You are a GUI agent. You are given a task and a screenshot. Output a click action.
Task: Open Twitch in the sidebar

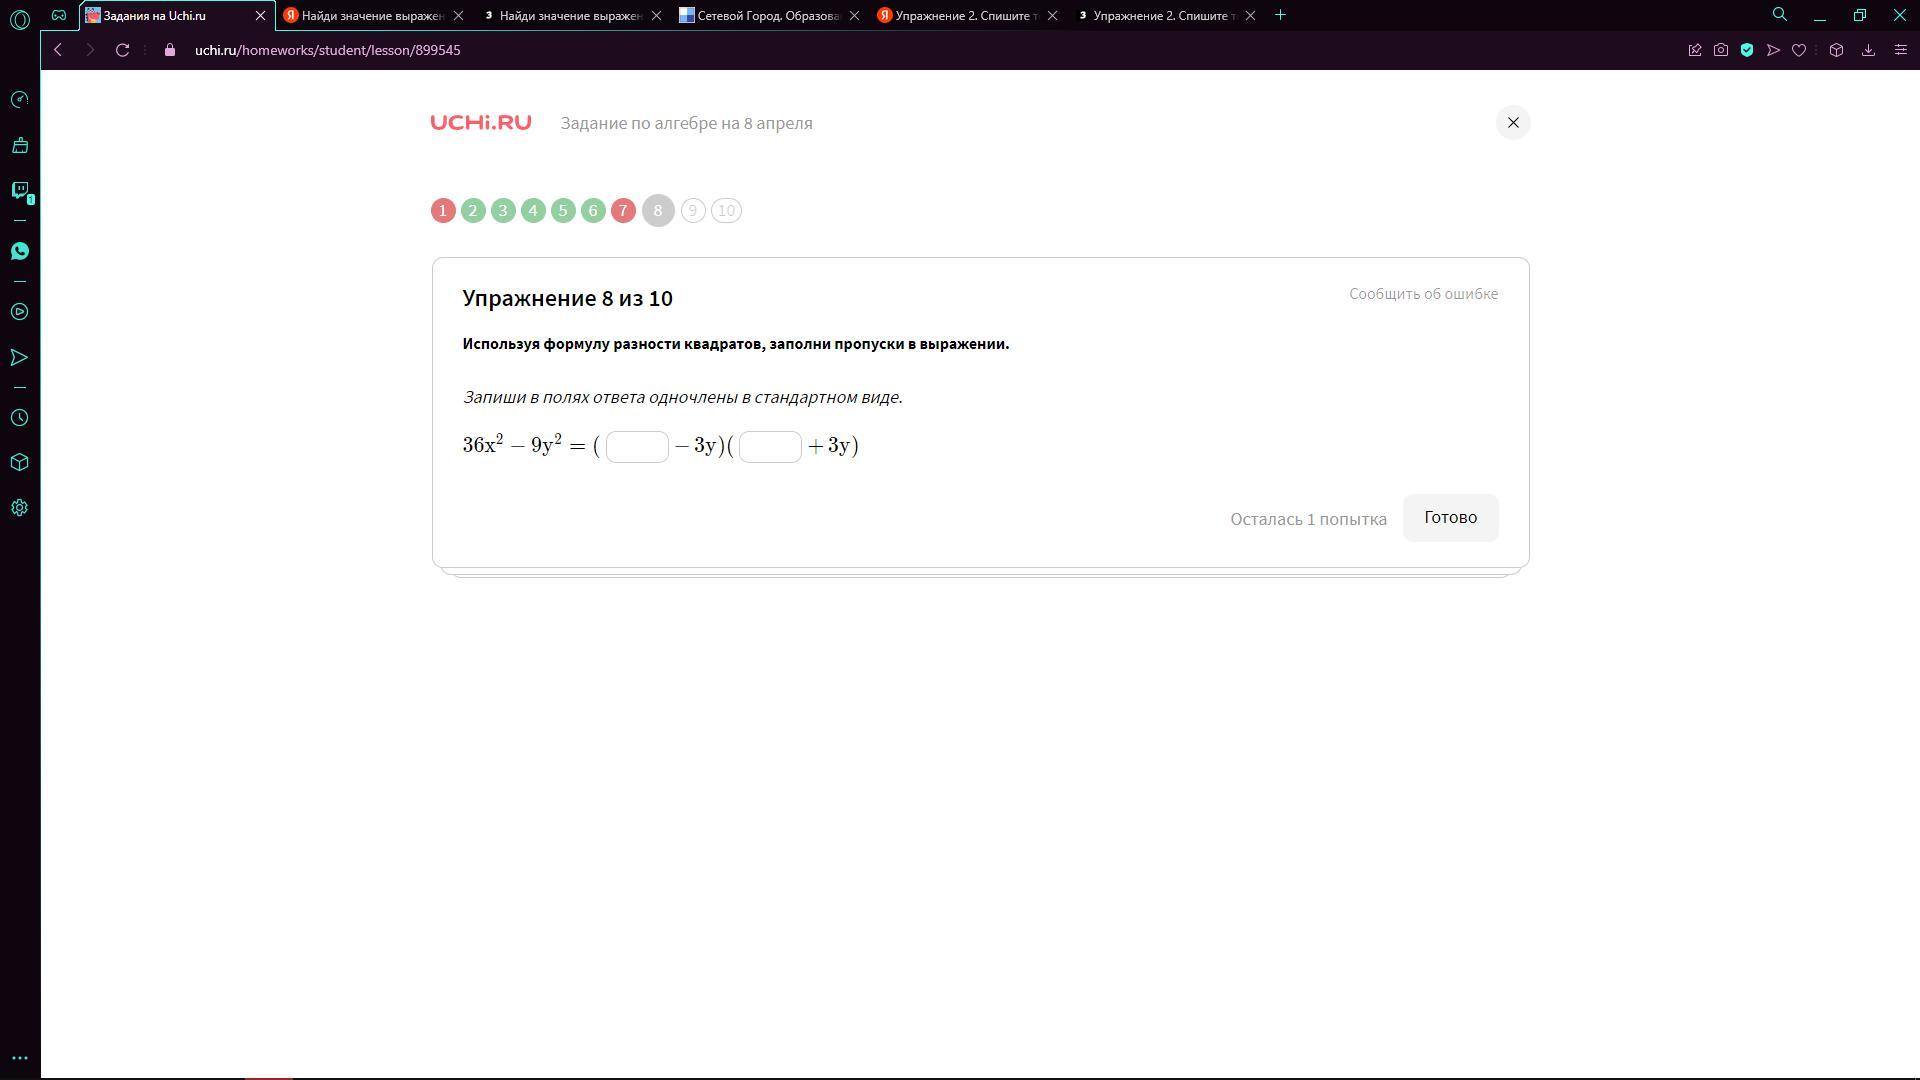19,190
